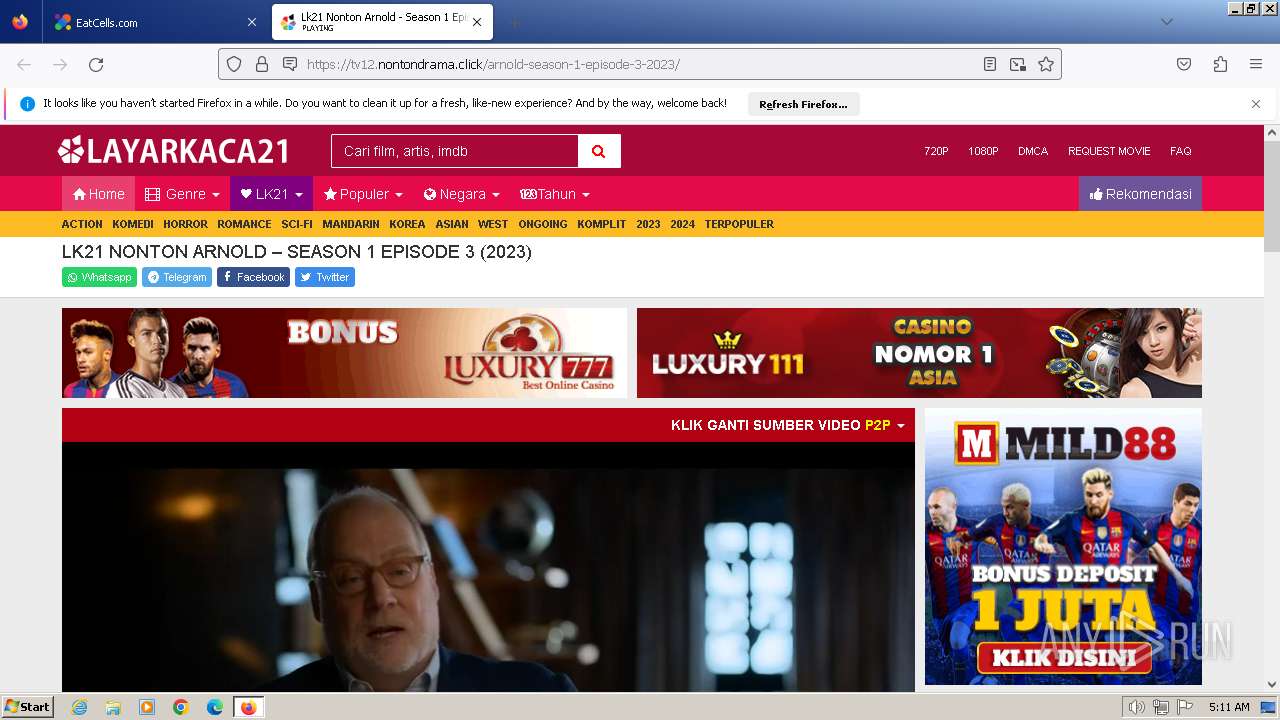Launch Chrome from the taskbar

181,707
